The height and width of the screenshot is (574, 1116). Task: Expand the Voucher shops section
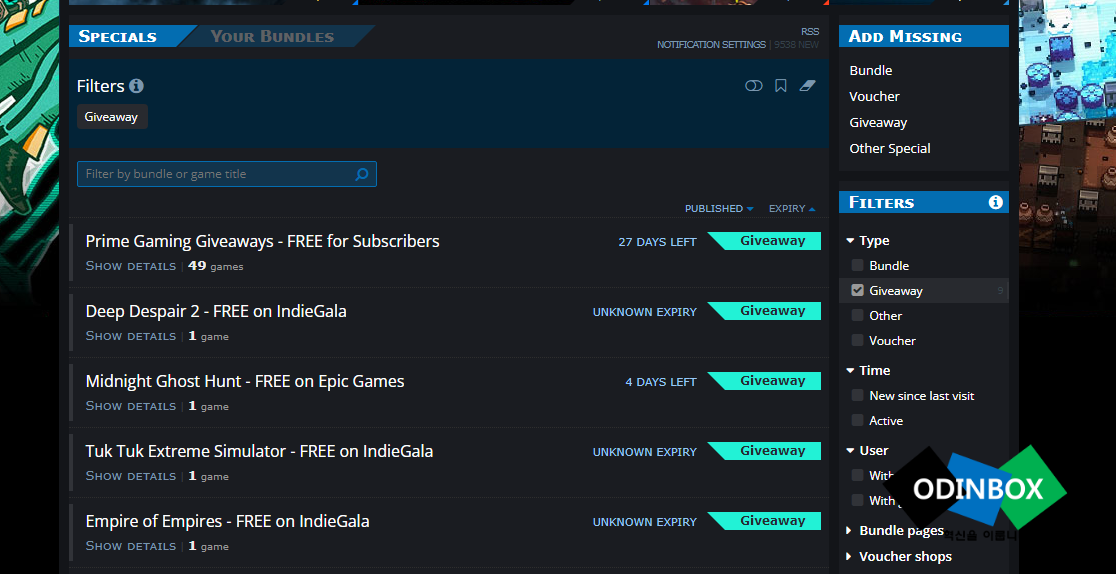(x=898, y=556)
